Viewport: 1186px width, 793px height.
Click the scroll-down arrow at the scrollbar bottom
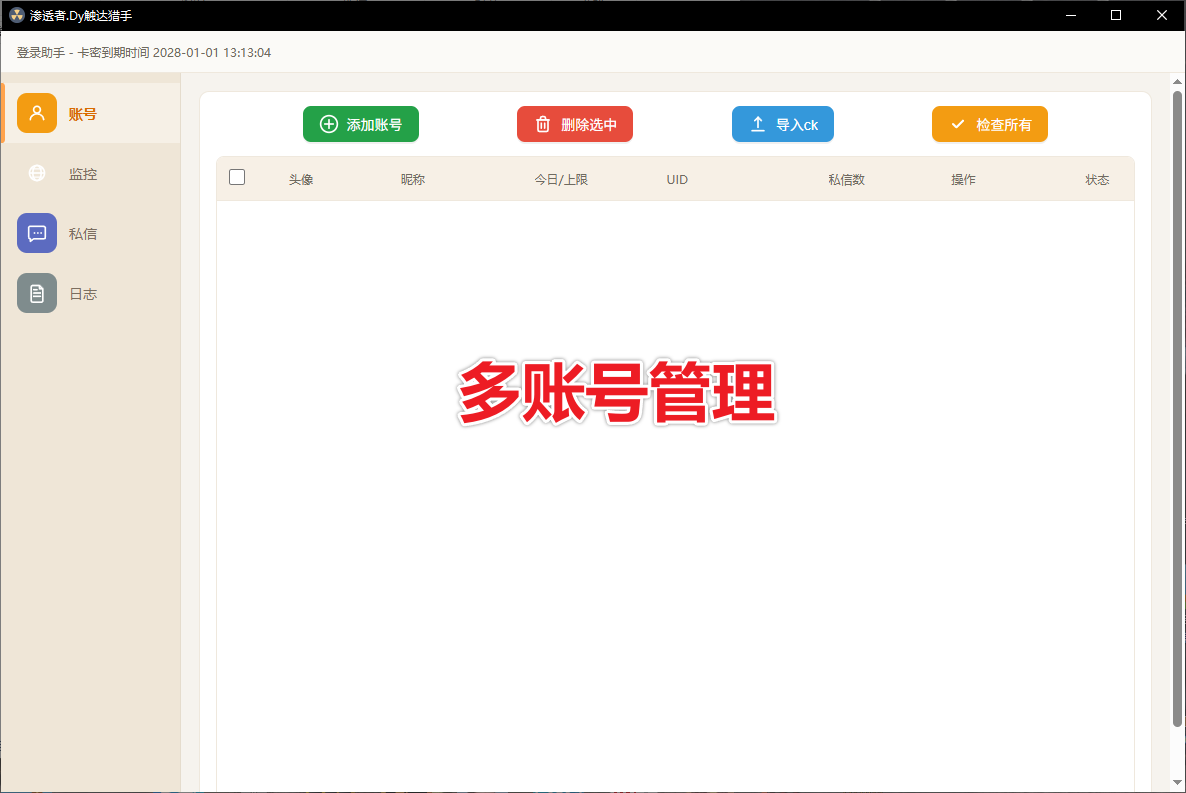[1177, 782]
